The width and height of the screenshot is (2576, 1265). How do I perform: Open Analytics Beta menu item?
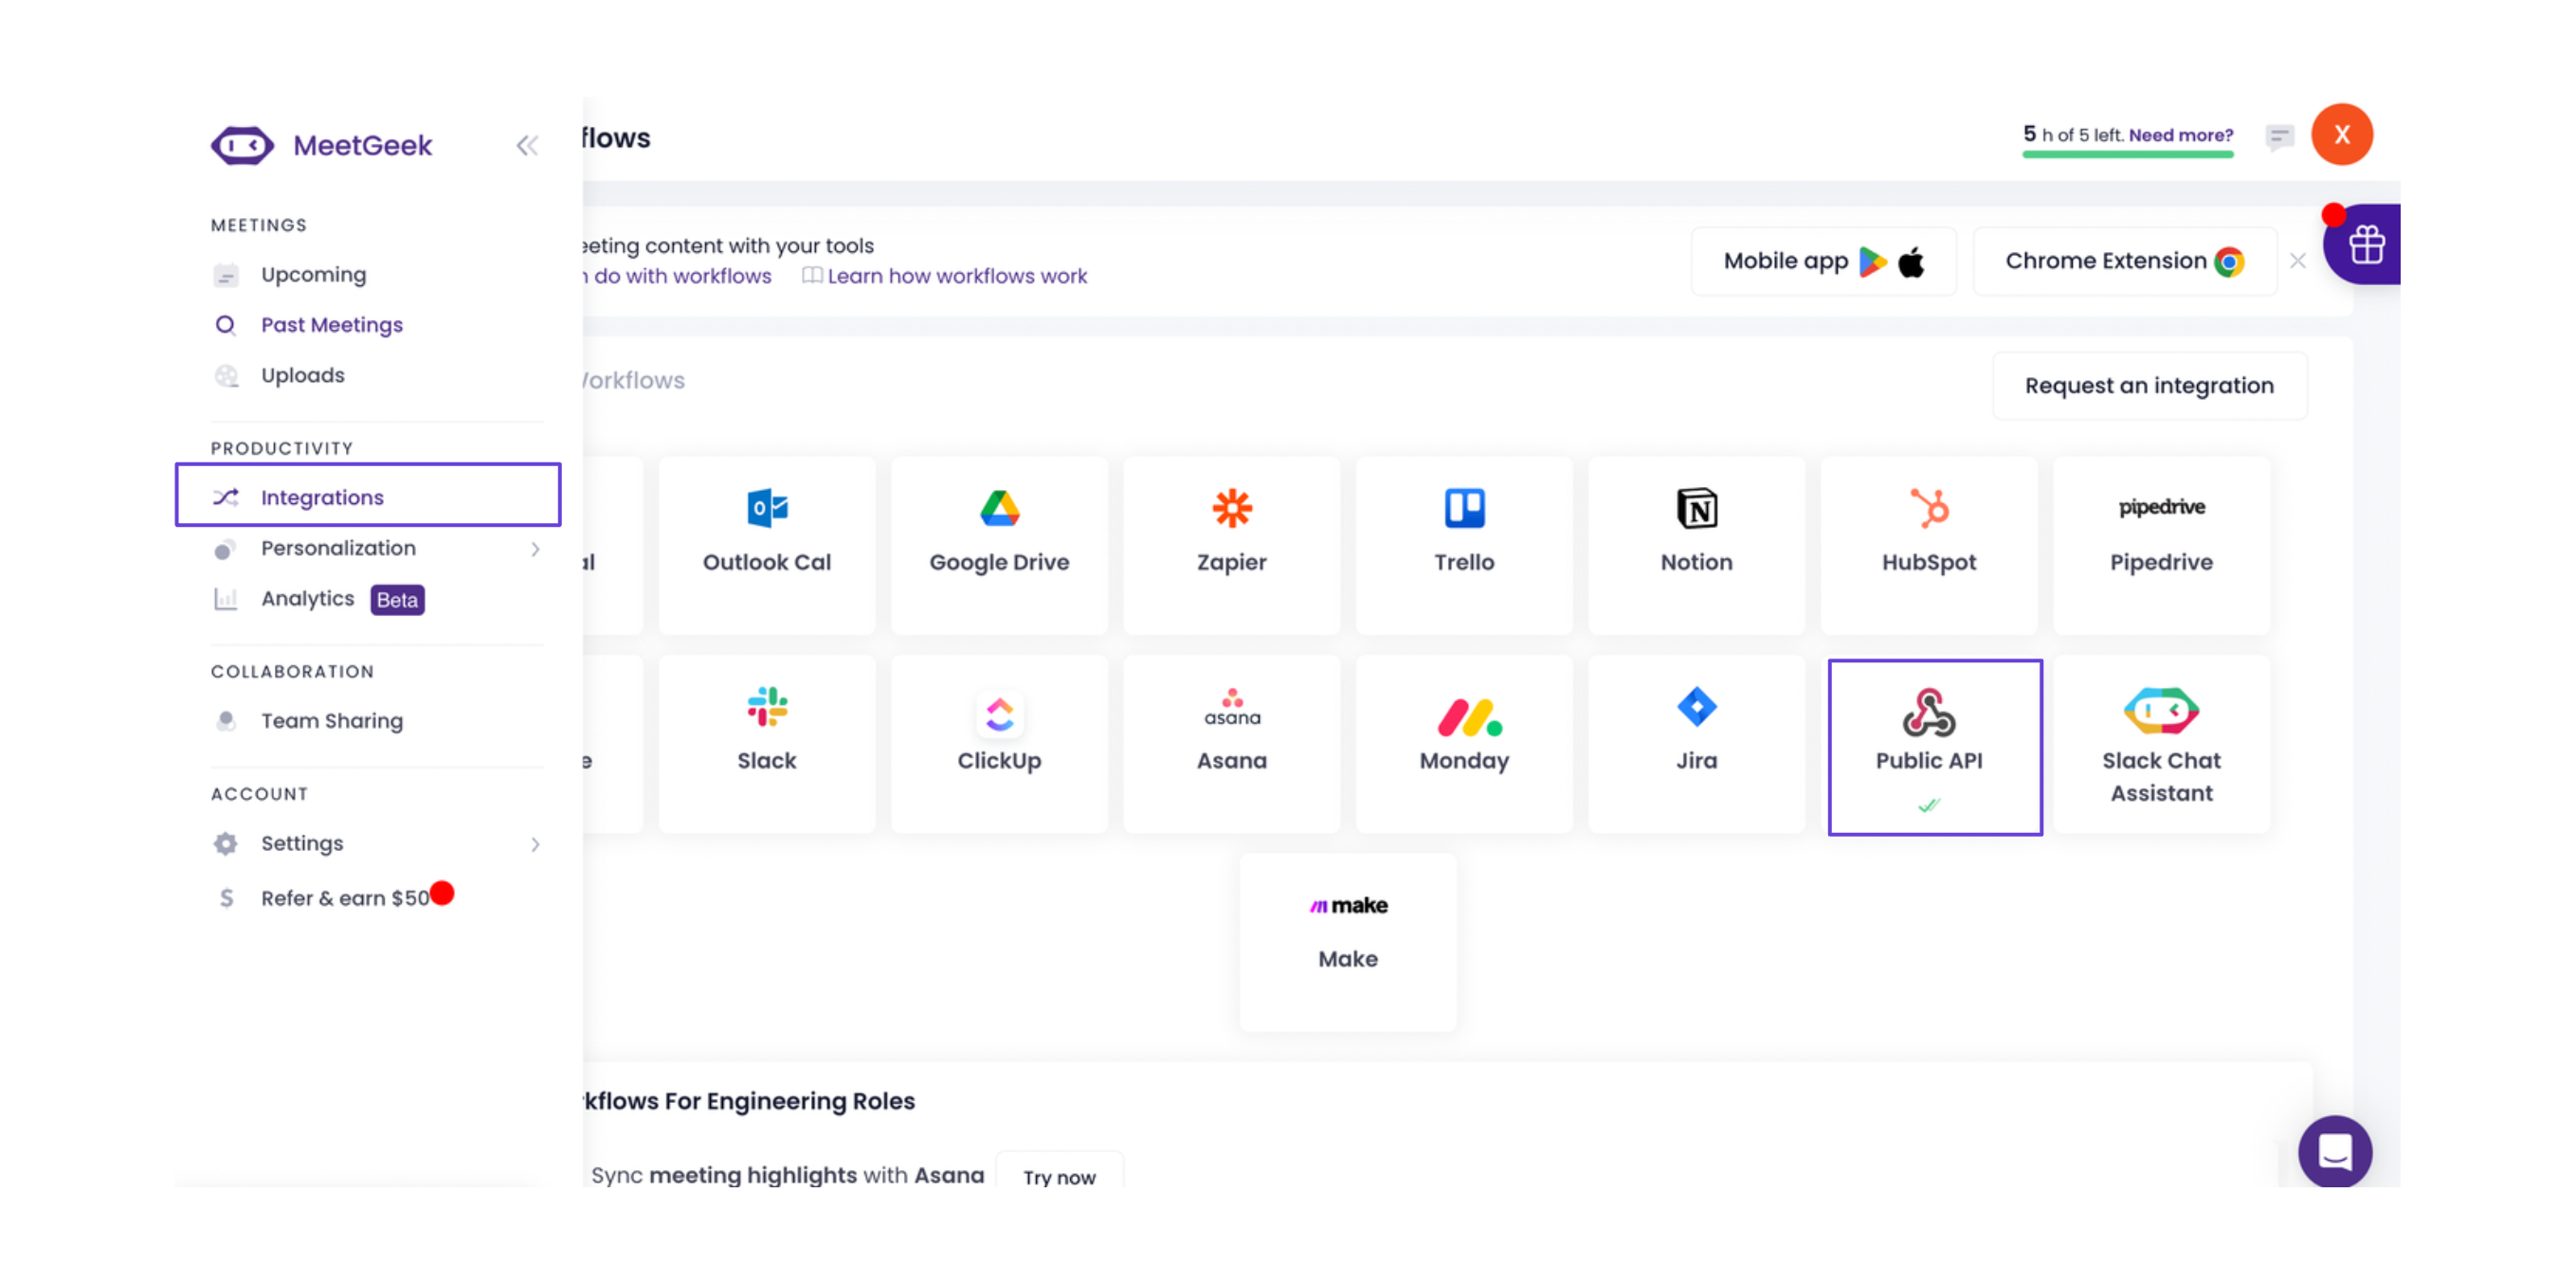tap(308, 599)
